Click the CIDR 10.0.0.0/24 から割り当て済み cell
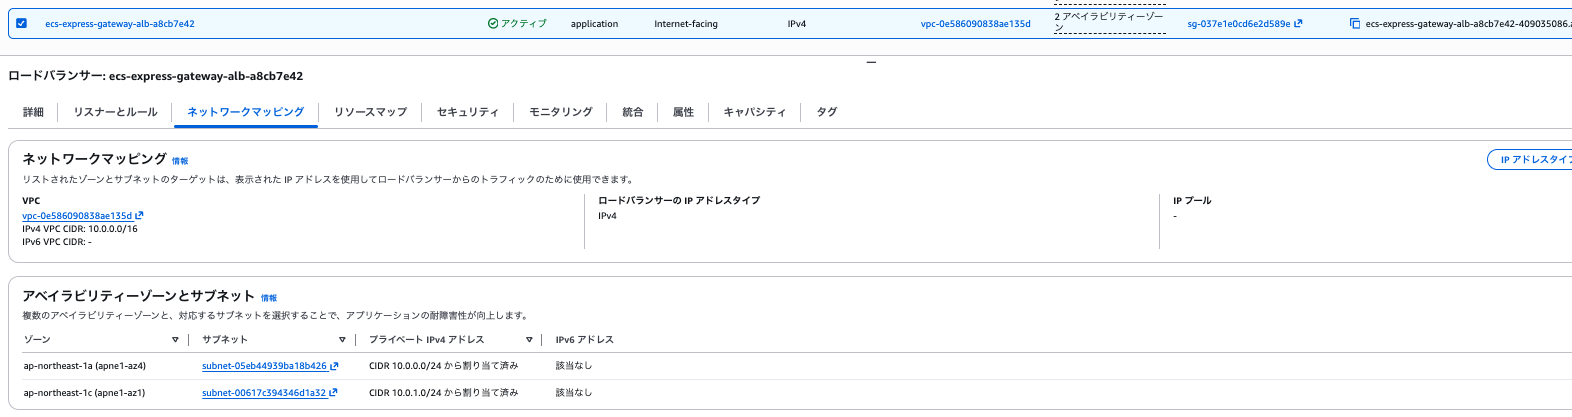Viewport: 1572px width, 417px height. click(444, 366)
